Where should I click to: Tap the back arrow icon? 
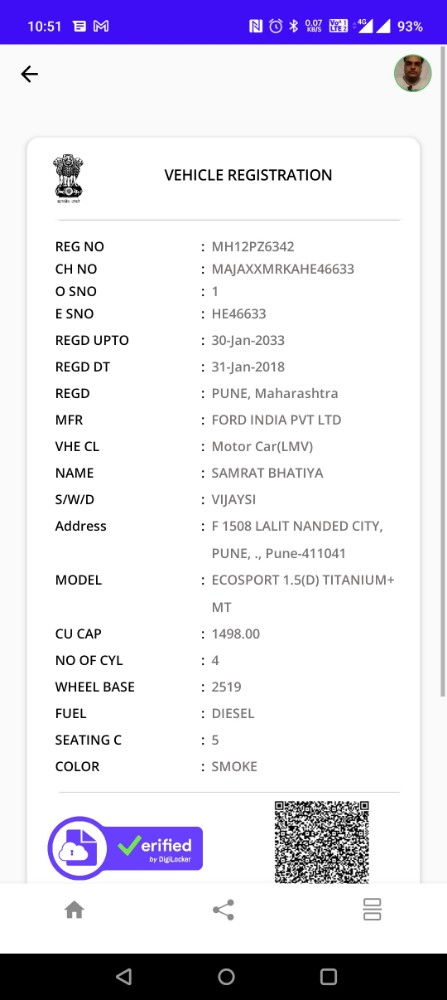[29, 75]
